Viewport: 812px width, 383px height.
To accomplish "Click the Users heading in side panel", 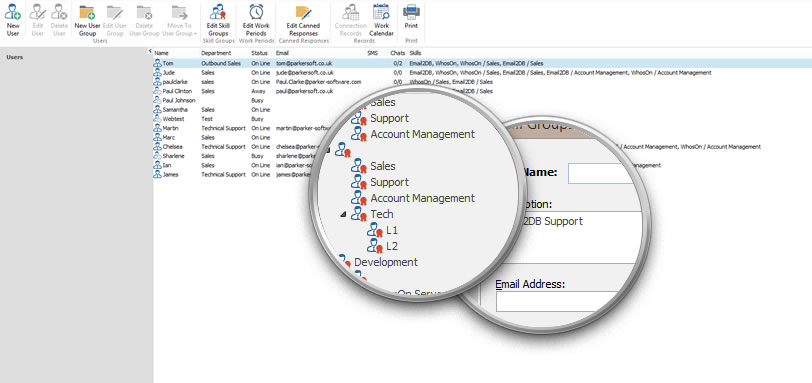I will pos(14,57).
